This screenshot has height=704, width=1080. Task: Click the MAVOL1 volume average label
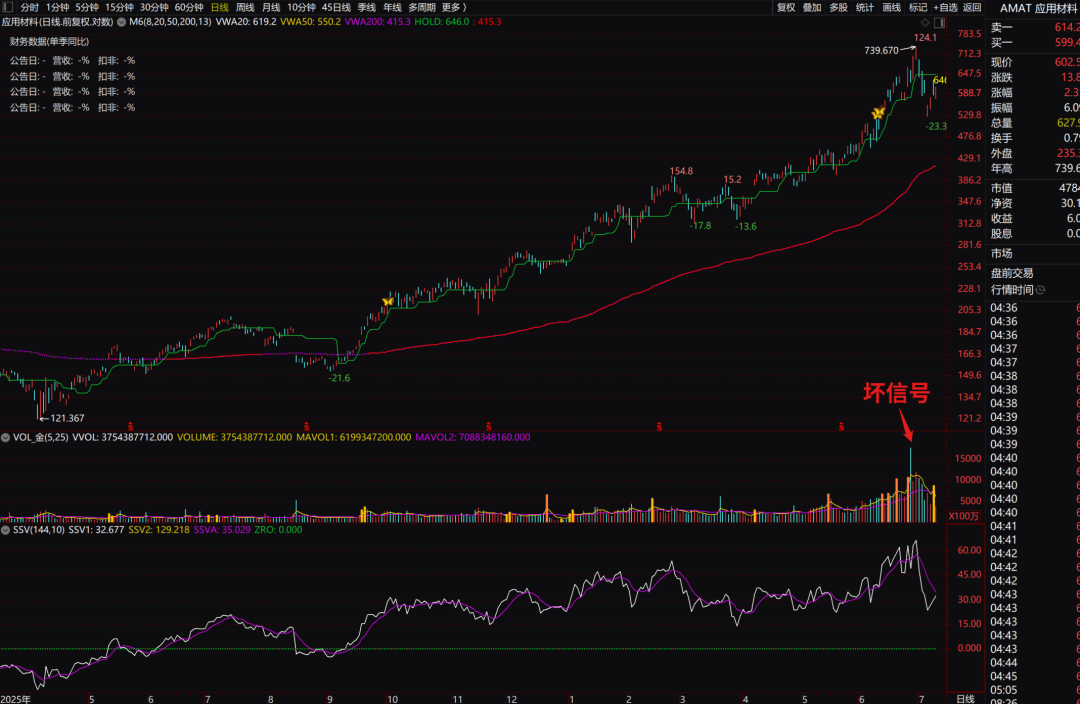(x=353, y=437)
